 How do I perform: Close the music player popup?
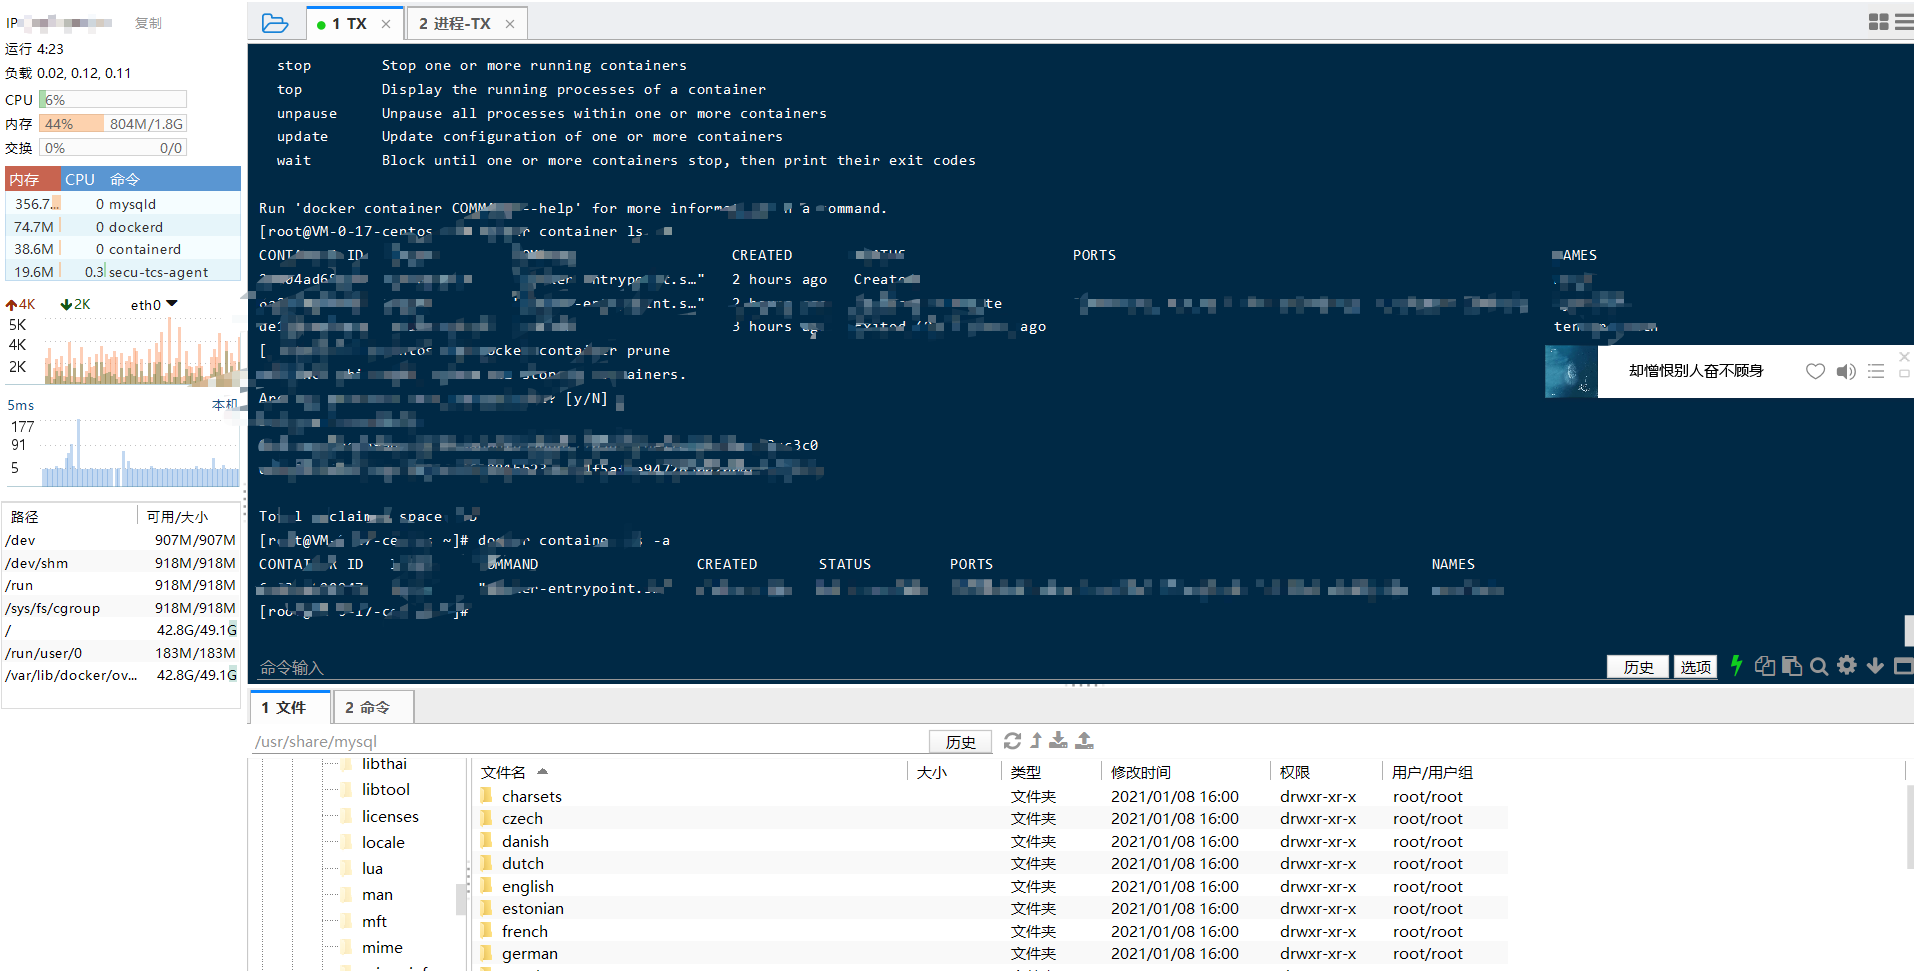click(x=1904, y=357)
